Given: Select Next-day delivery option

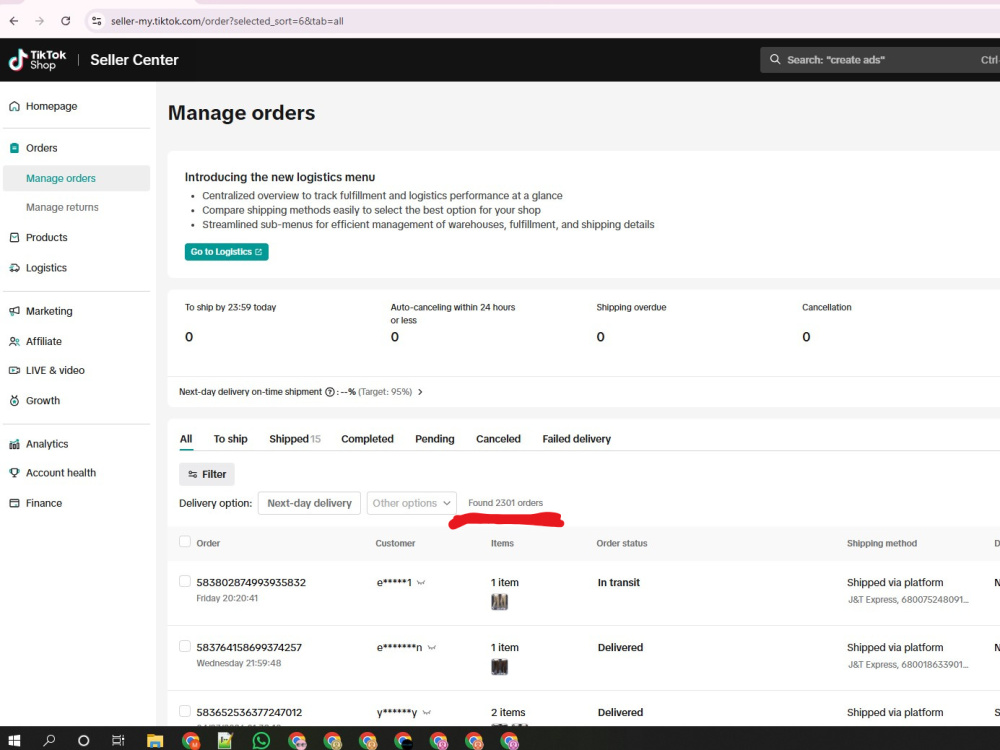Looking at the screenshot, I should coord(309,503).
